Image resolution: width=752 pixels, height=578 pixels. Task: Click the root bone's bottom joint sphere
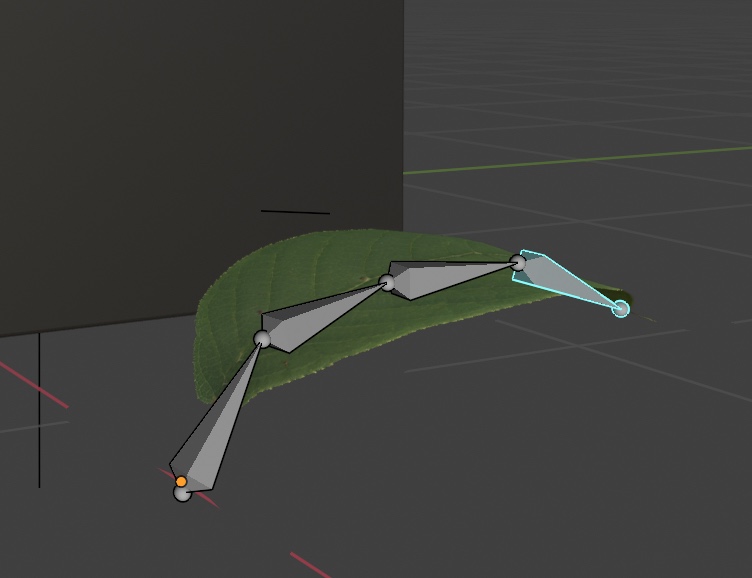[x=181, y=493]
